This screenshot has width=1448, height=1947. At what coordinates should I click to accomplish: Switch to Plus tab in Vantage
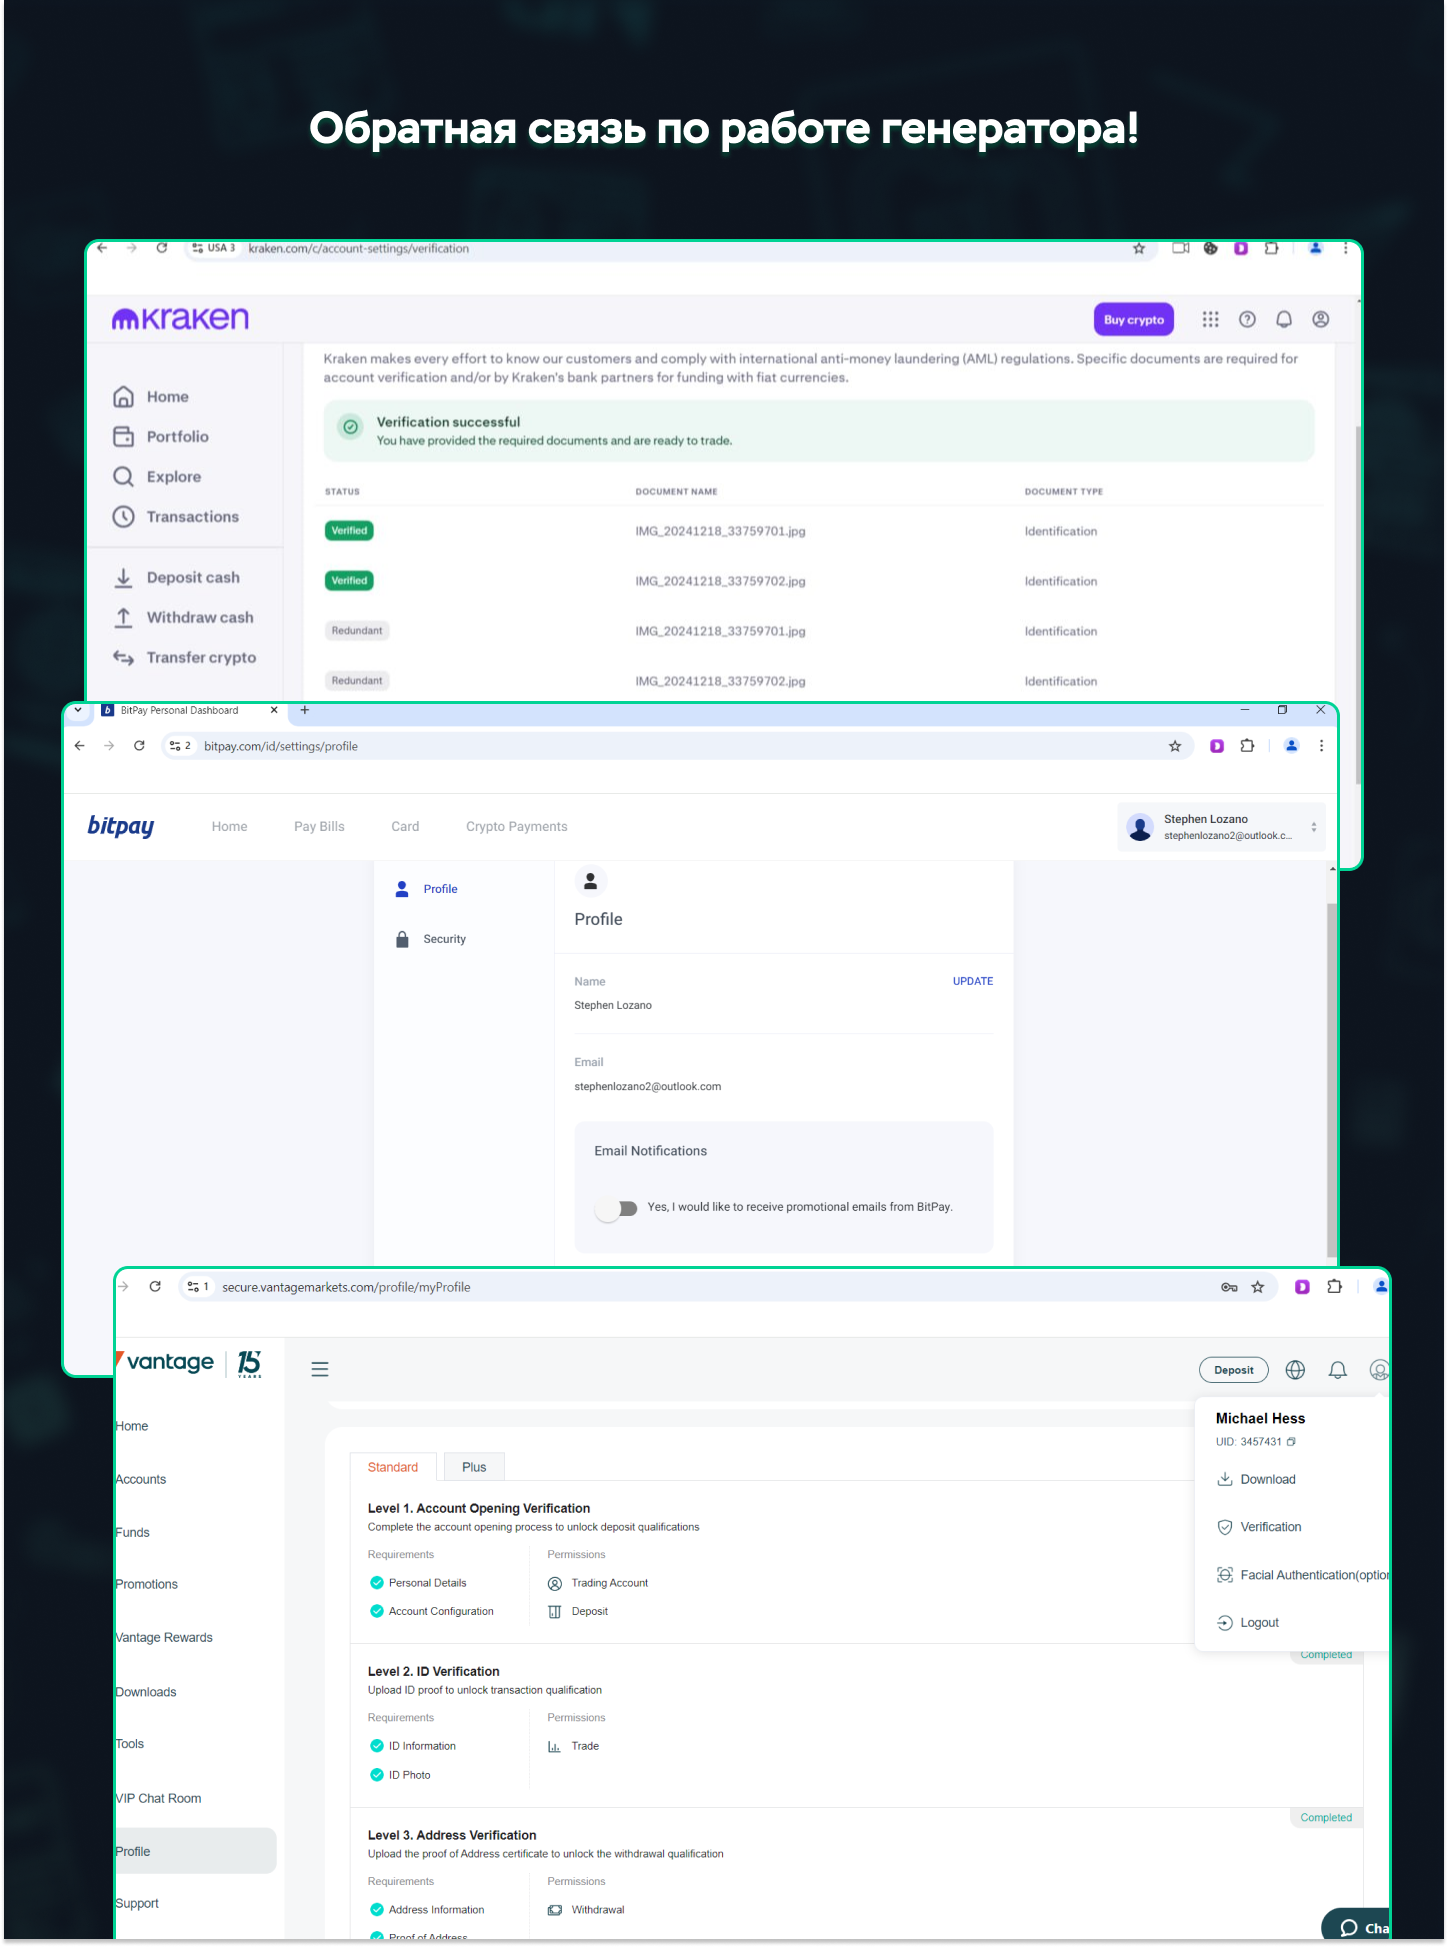[x=474, y=1467]
